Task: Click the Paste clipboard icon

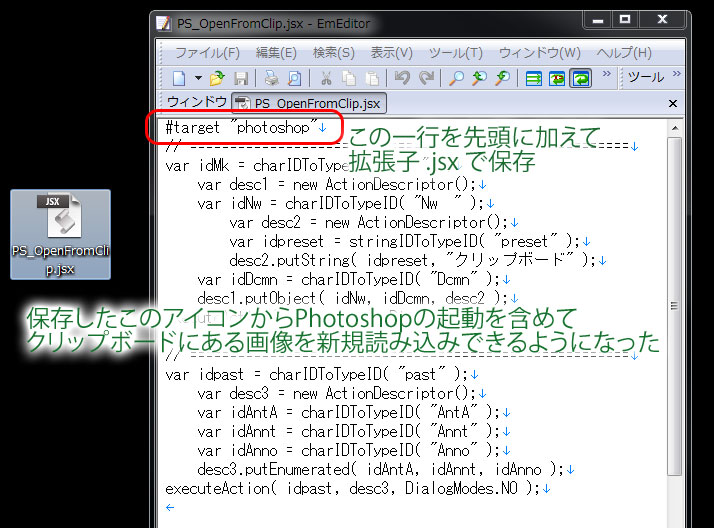Action: point(372,78)
